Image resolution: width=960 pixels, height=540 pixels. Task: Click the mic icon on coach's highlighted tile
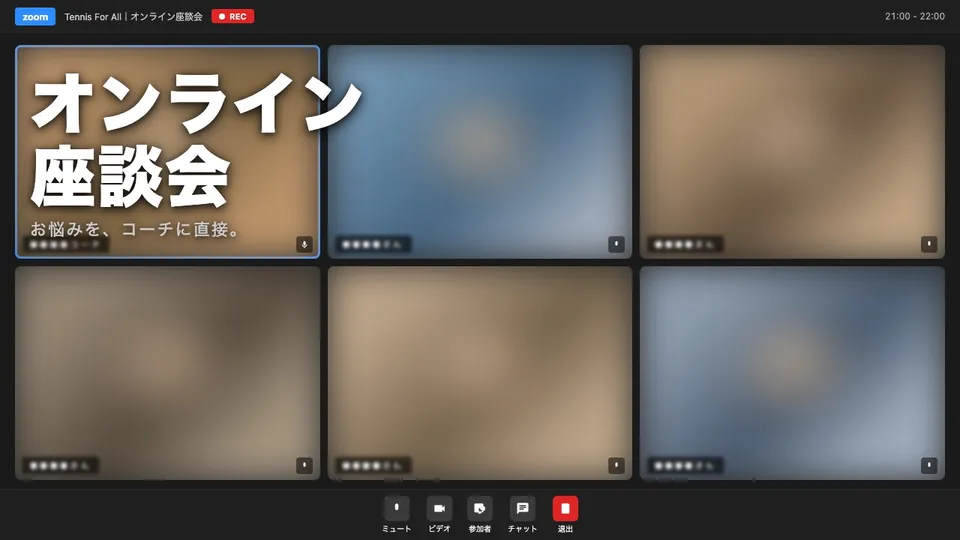point(304,244)
